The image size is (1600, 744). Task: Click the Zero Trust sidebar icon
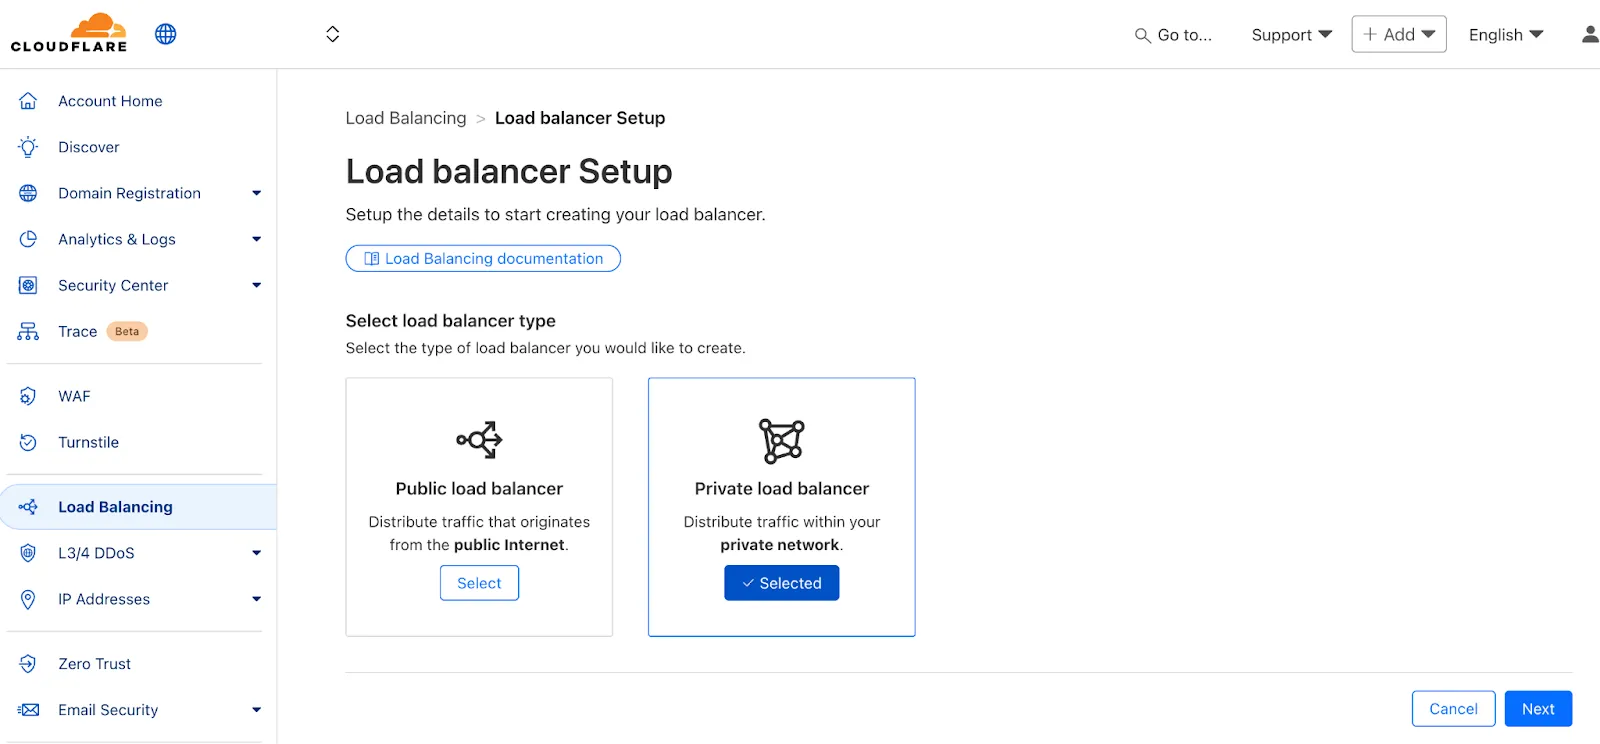coord(28,664)
